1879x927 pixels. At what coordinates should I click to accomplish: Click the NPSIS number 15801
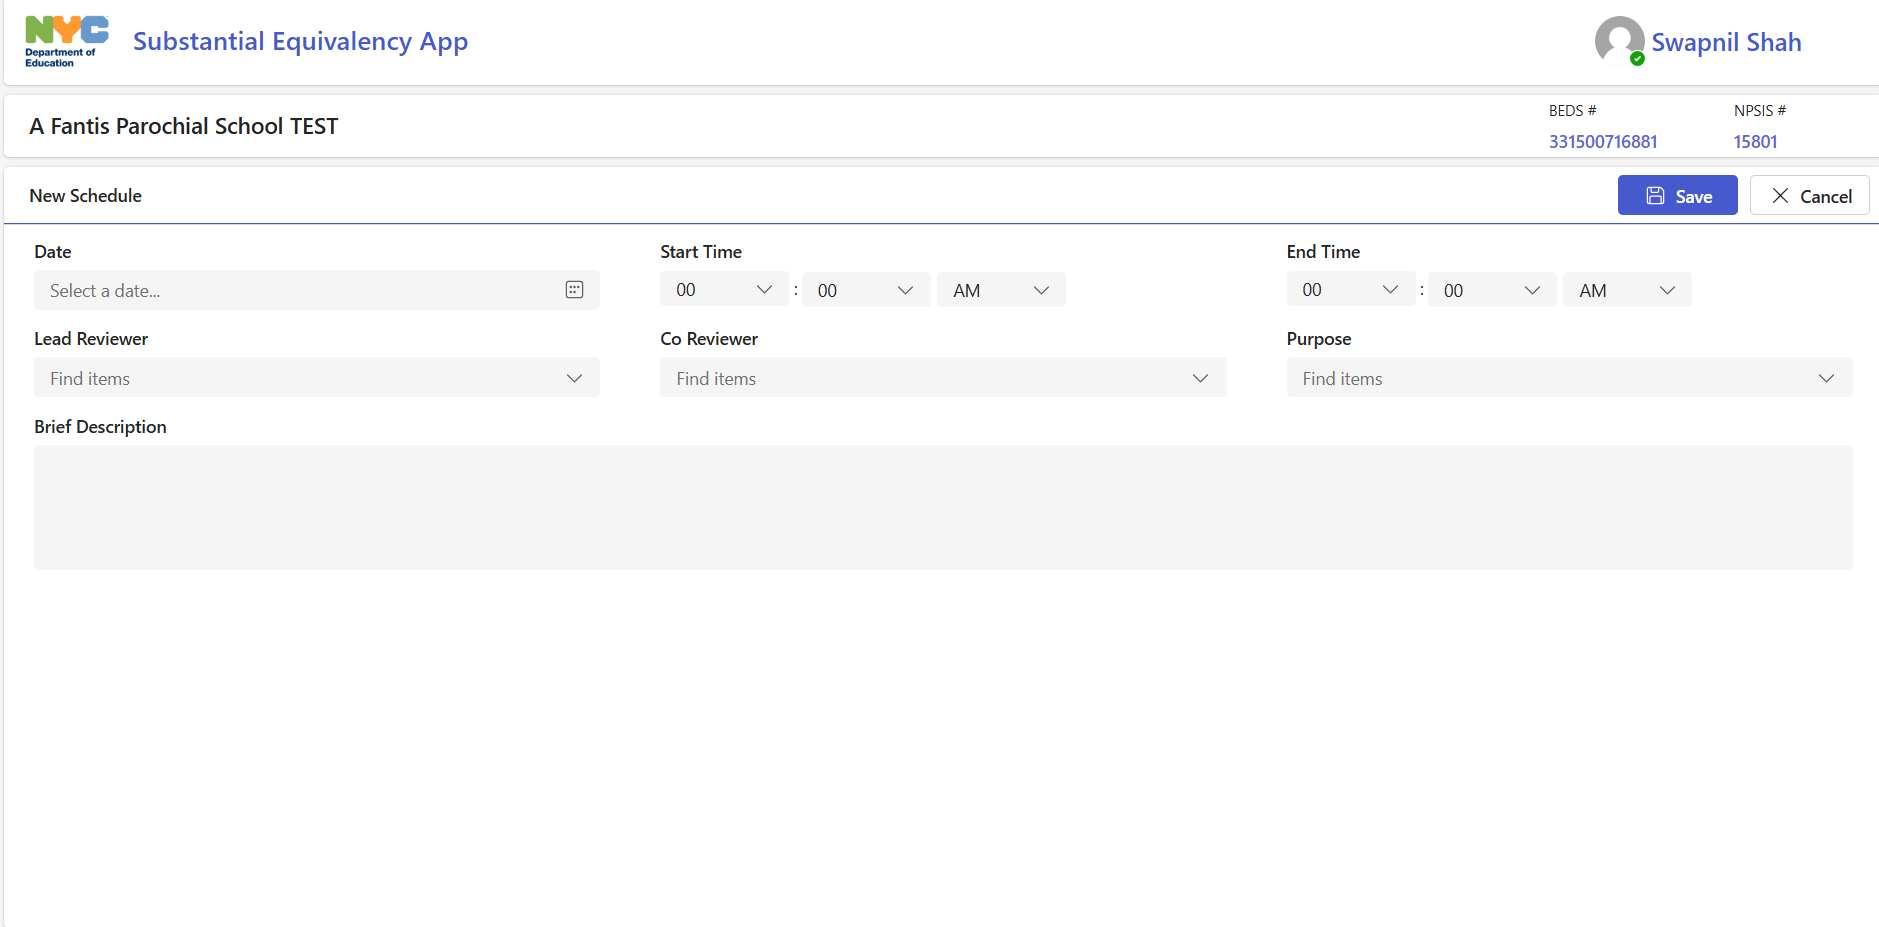coord(1755,142)
